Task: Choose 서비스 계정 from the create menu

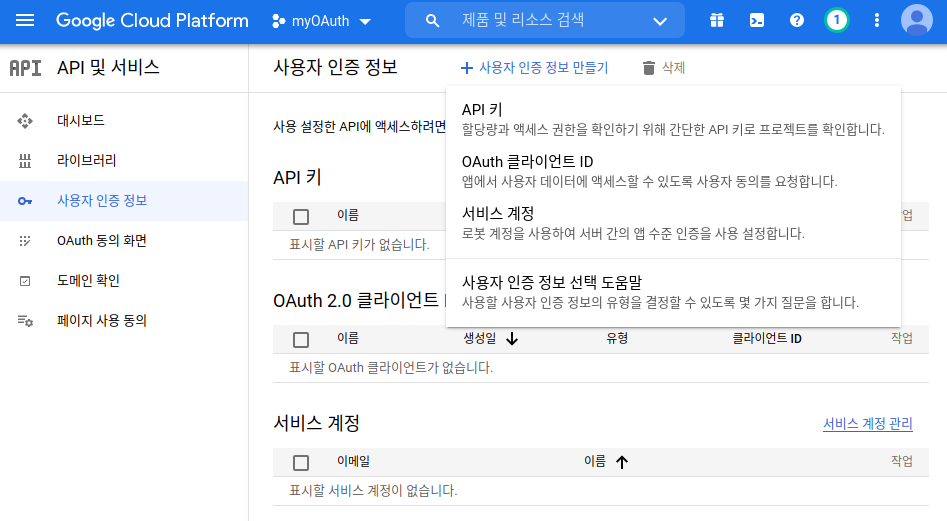Action: coord(673,223)
